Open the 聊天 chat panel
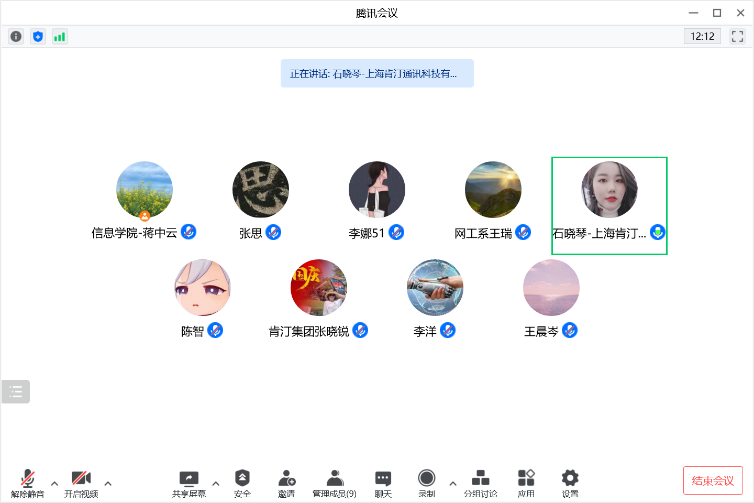754x503 pixels. pyautogui.click(x=383, y=481)
